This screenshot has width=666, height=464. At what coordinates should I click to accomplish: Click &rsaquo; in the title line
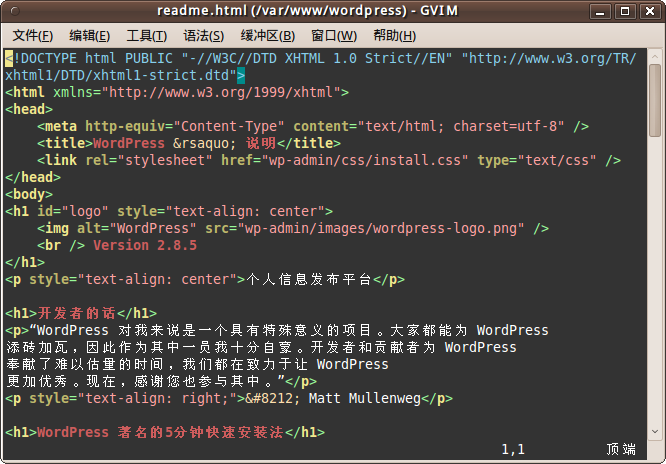coord(205,143)
